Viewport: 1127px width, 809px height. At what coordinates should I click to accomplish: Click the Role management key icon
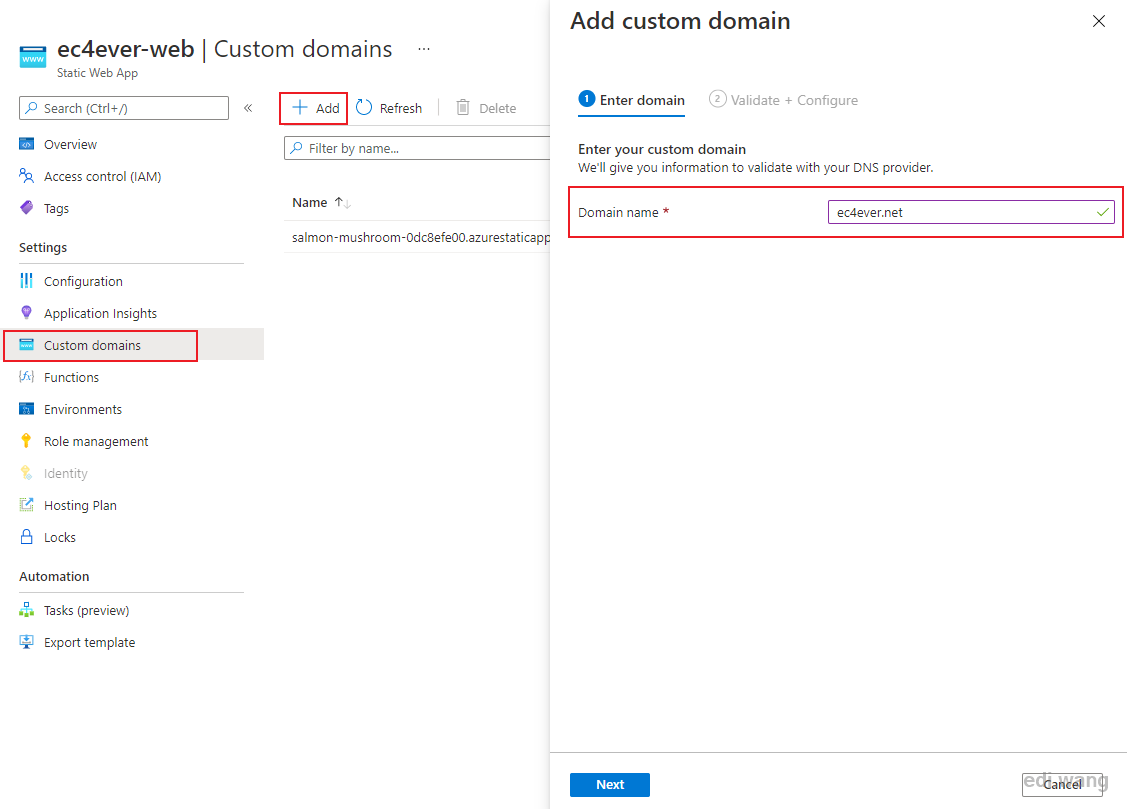point(27,440)
